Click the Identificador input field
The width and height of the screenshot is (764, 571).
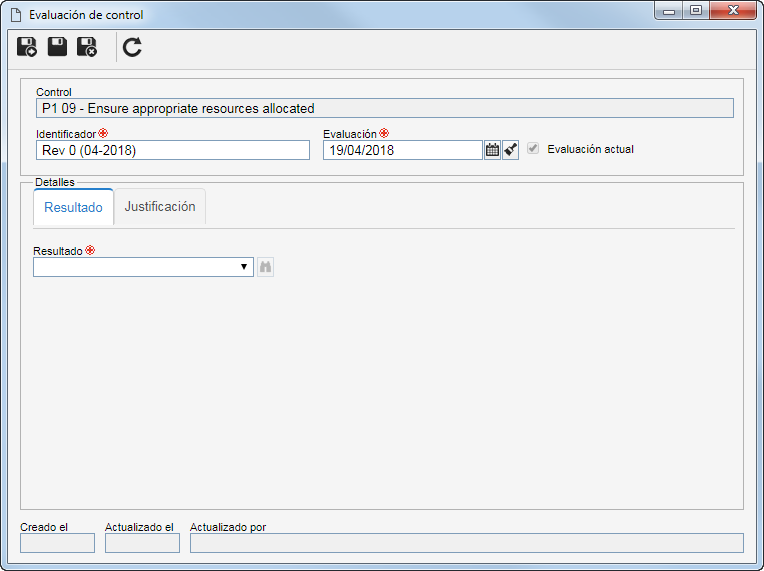(173, 150)
